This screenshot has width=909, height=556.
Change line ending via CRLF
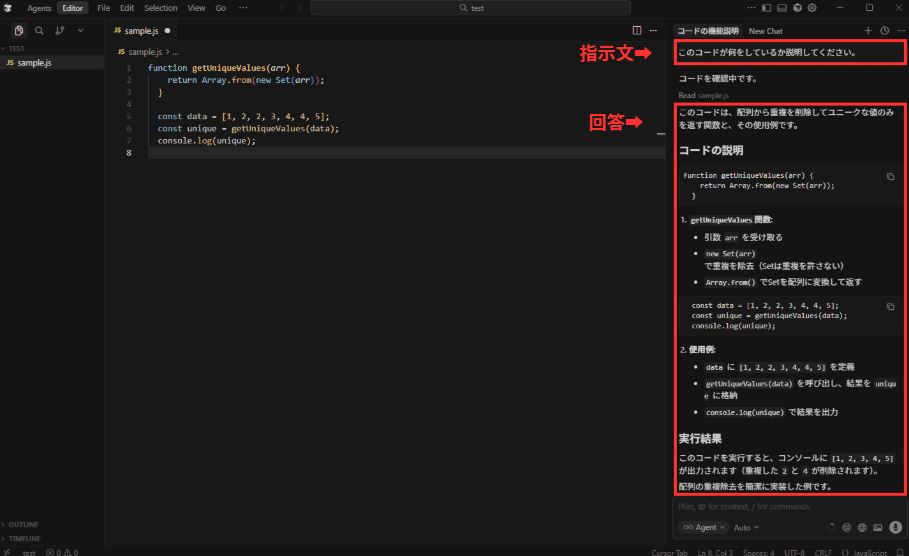(823, 553)
